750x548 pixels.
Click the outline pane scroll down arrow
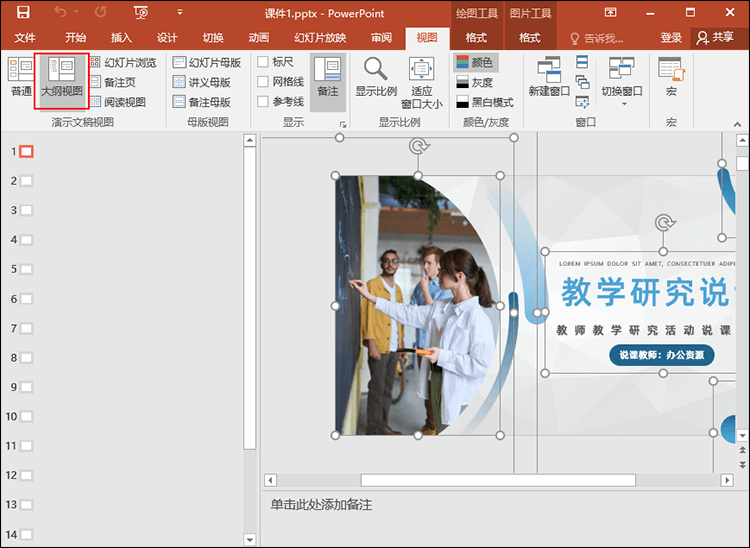[250, 539]
